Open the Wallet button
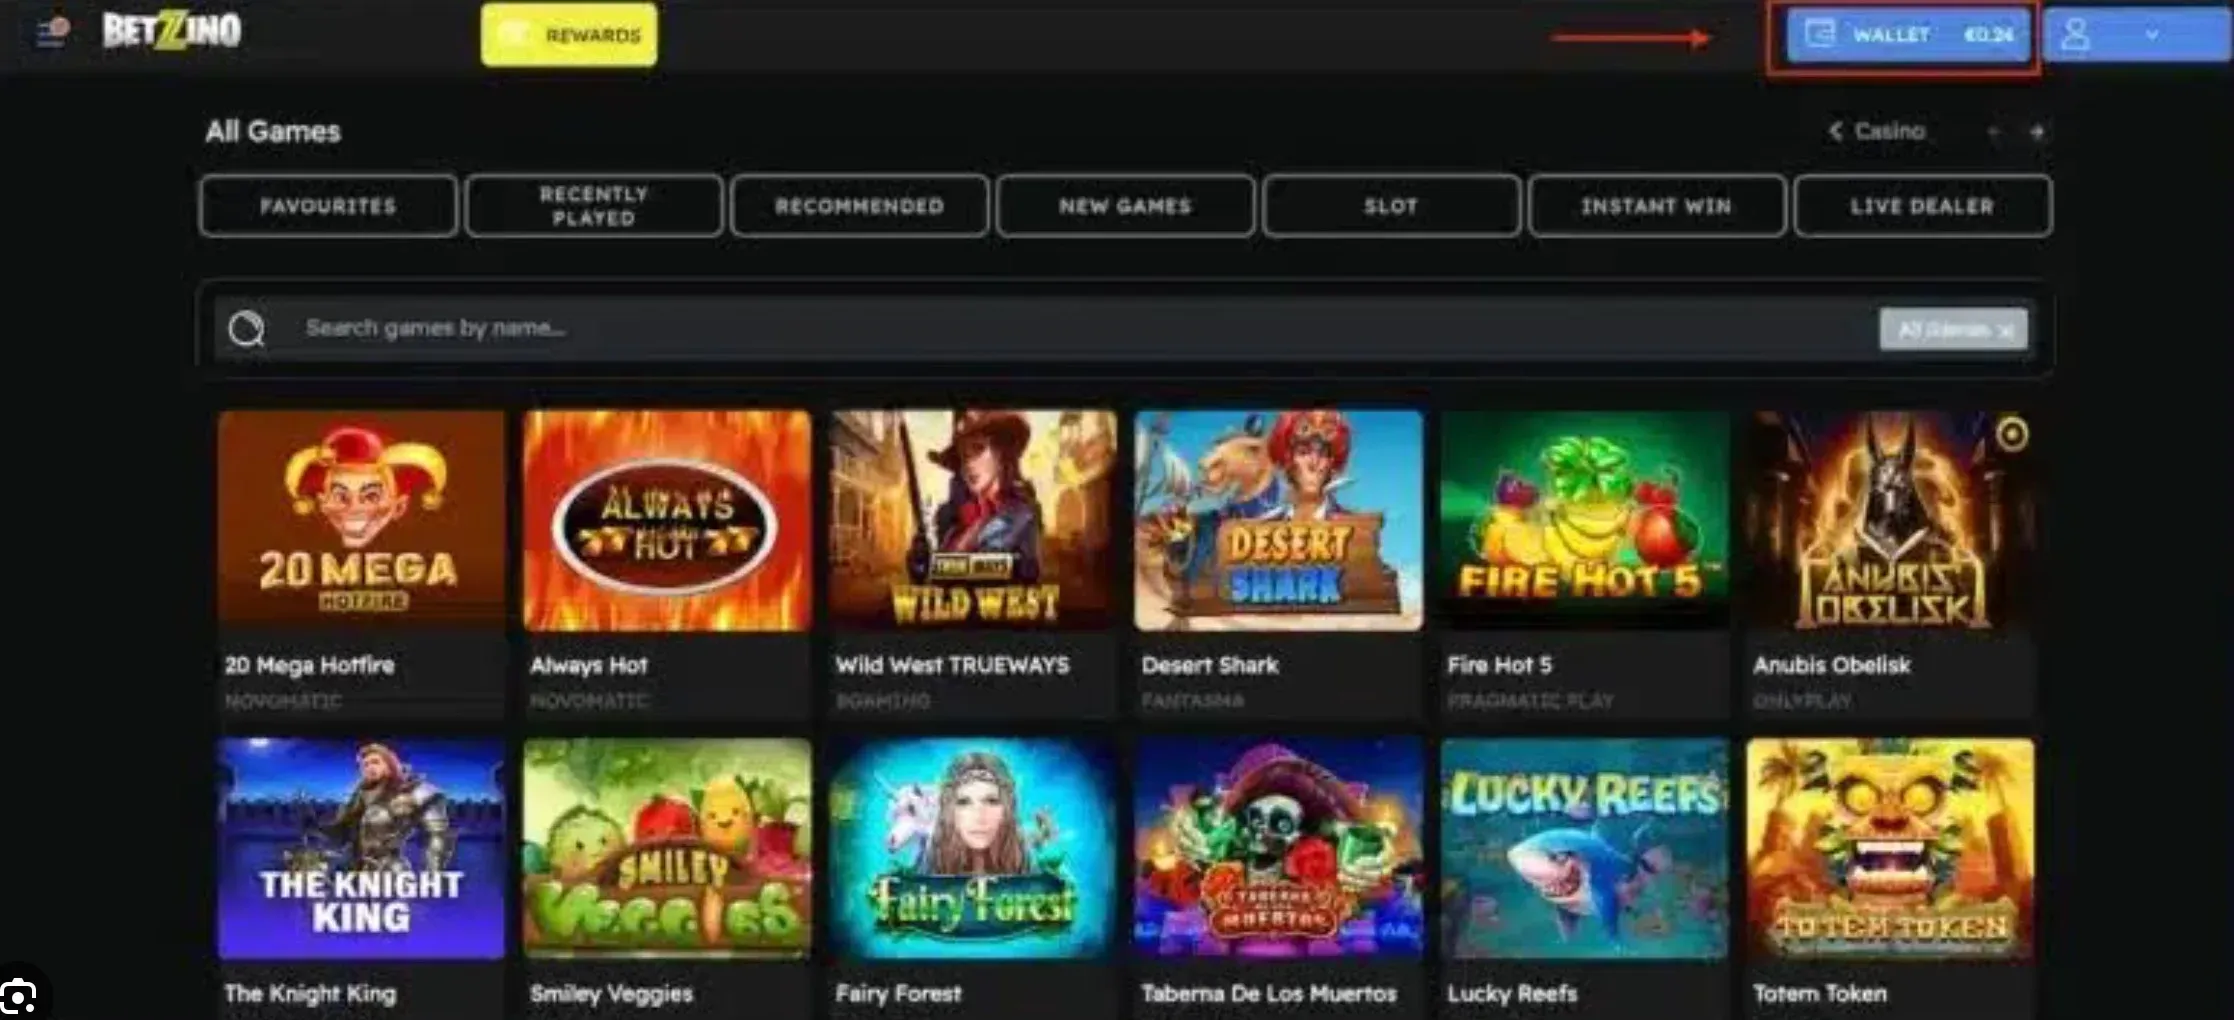This screenshot has height=1020, width=2234. point(1908,35)
